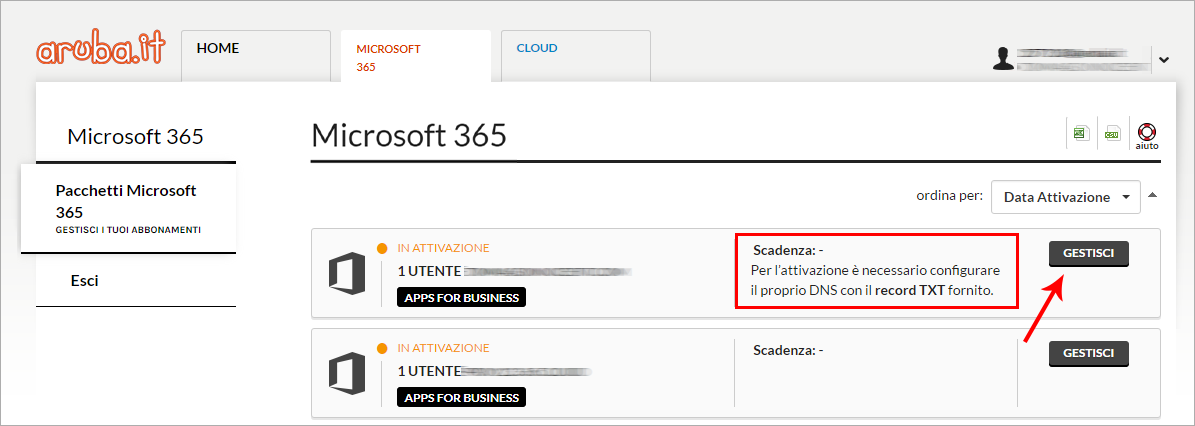
Task: Open Pacchetti Microsoft 365 sidebar item
Action: 128,207
